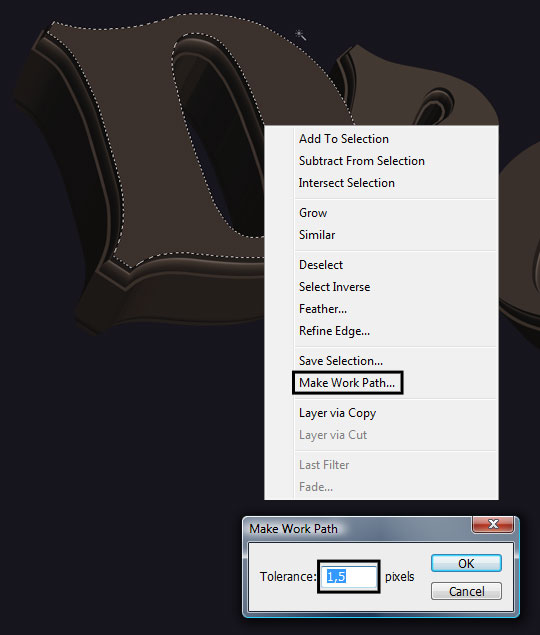Close the Make Work Path dialog
Image resolution: width=540 pixels, height=635 pixels.
493,524
